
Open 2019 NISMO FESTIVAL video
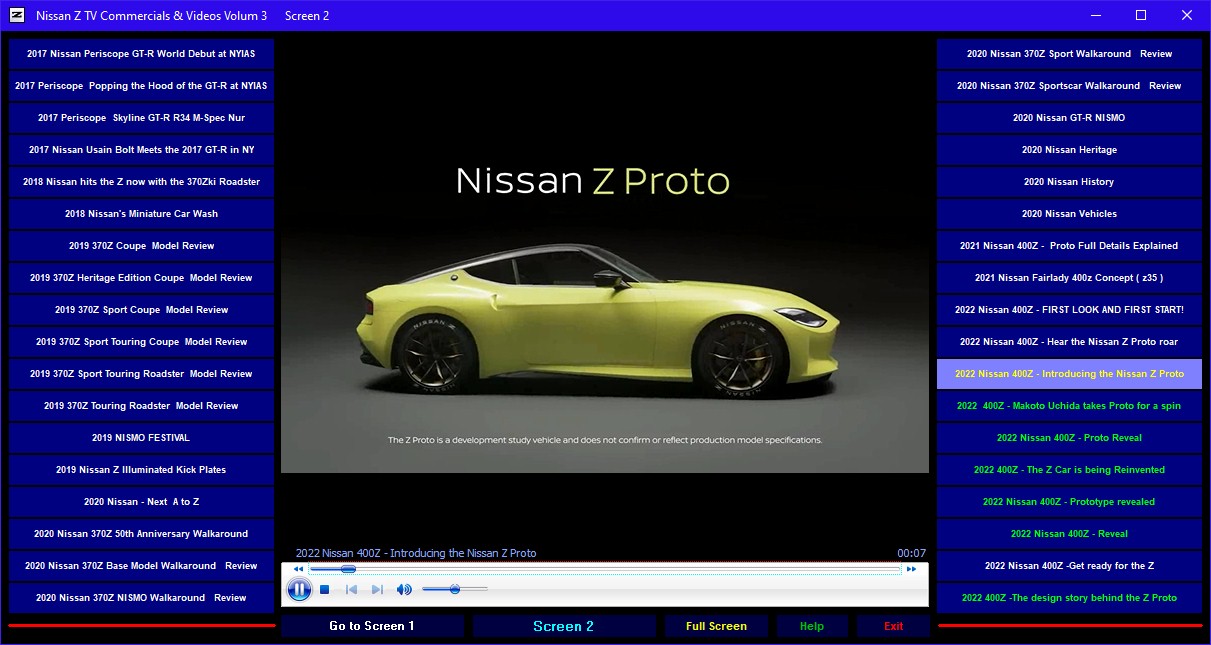pyautogui.click(x=141, y=438)
